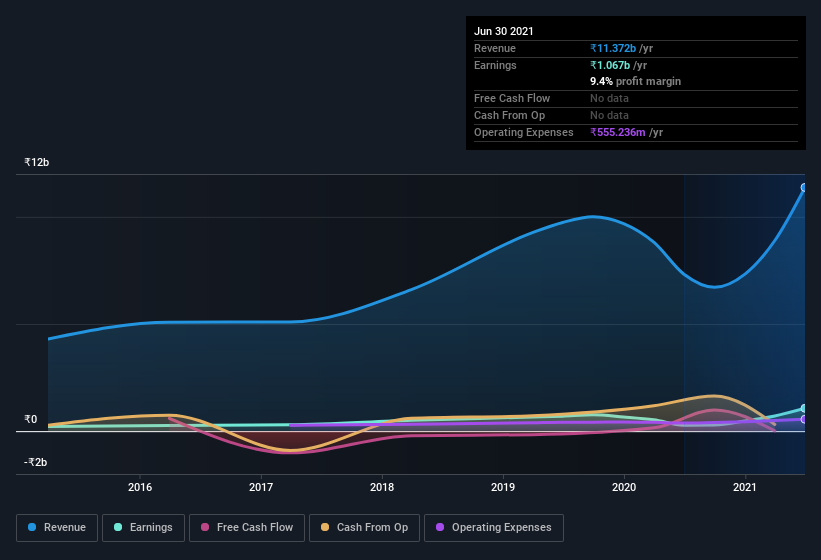Viewport: 821px width, 560px height.
Task: Click the Revenue data point on chart
Action: [x=804, y=187]
